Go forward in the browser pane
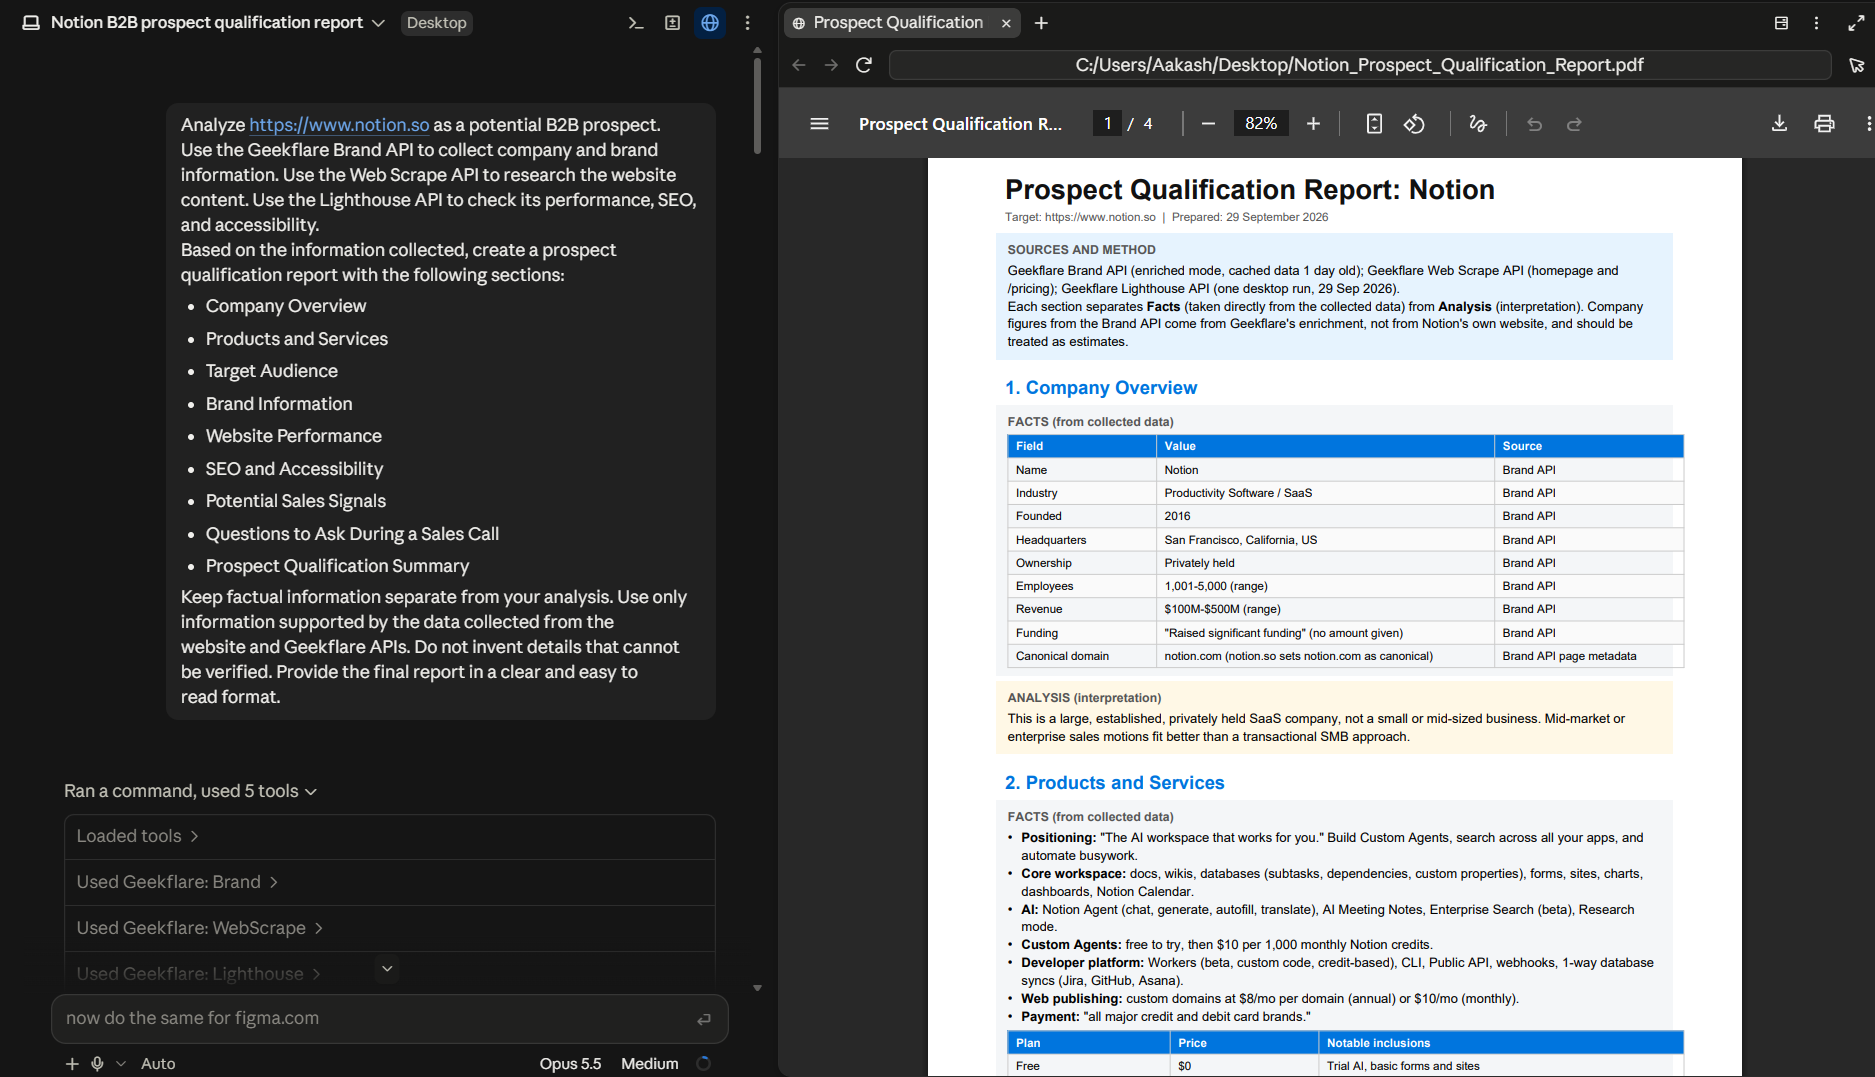This screenshot has width=1875, height=1077. [x=831, y=65]
